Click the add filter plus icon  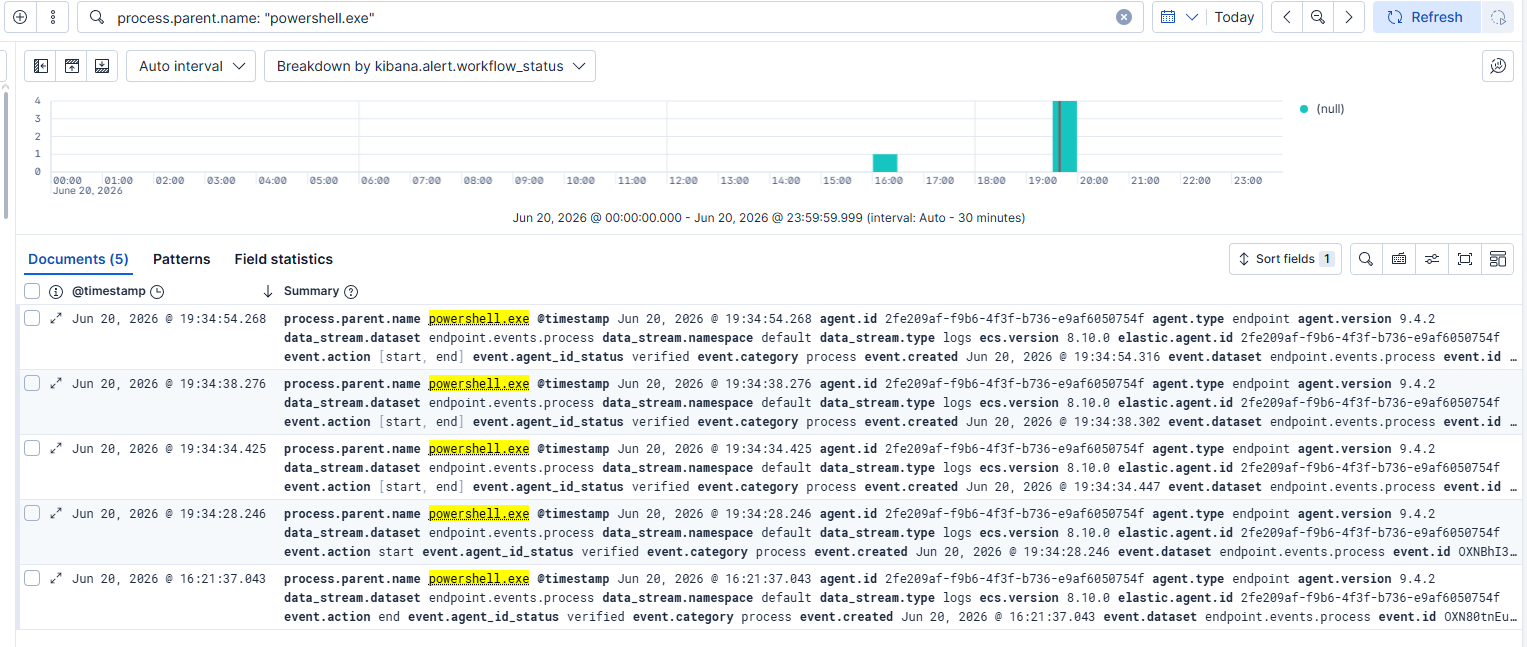tap(20, 17)
